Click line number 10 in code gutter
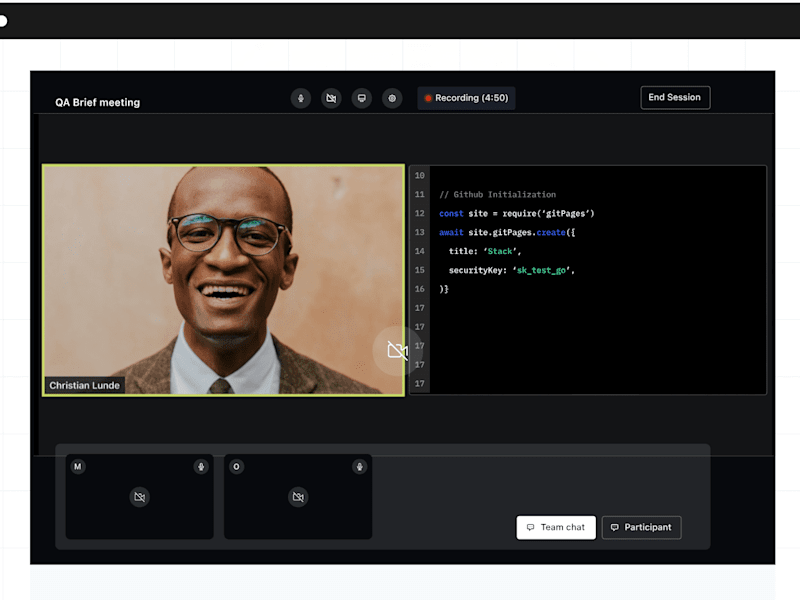Viewport: 800px width, 600px height. pos(419,176)
